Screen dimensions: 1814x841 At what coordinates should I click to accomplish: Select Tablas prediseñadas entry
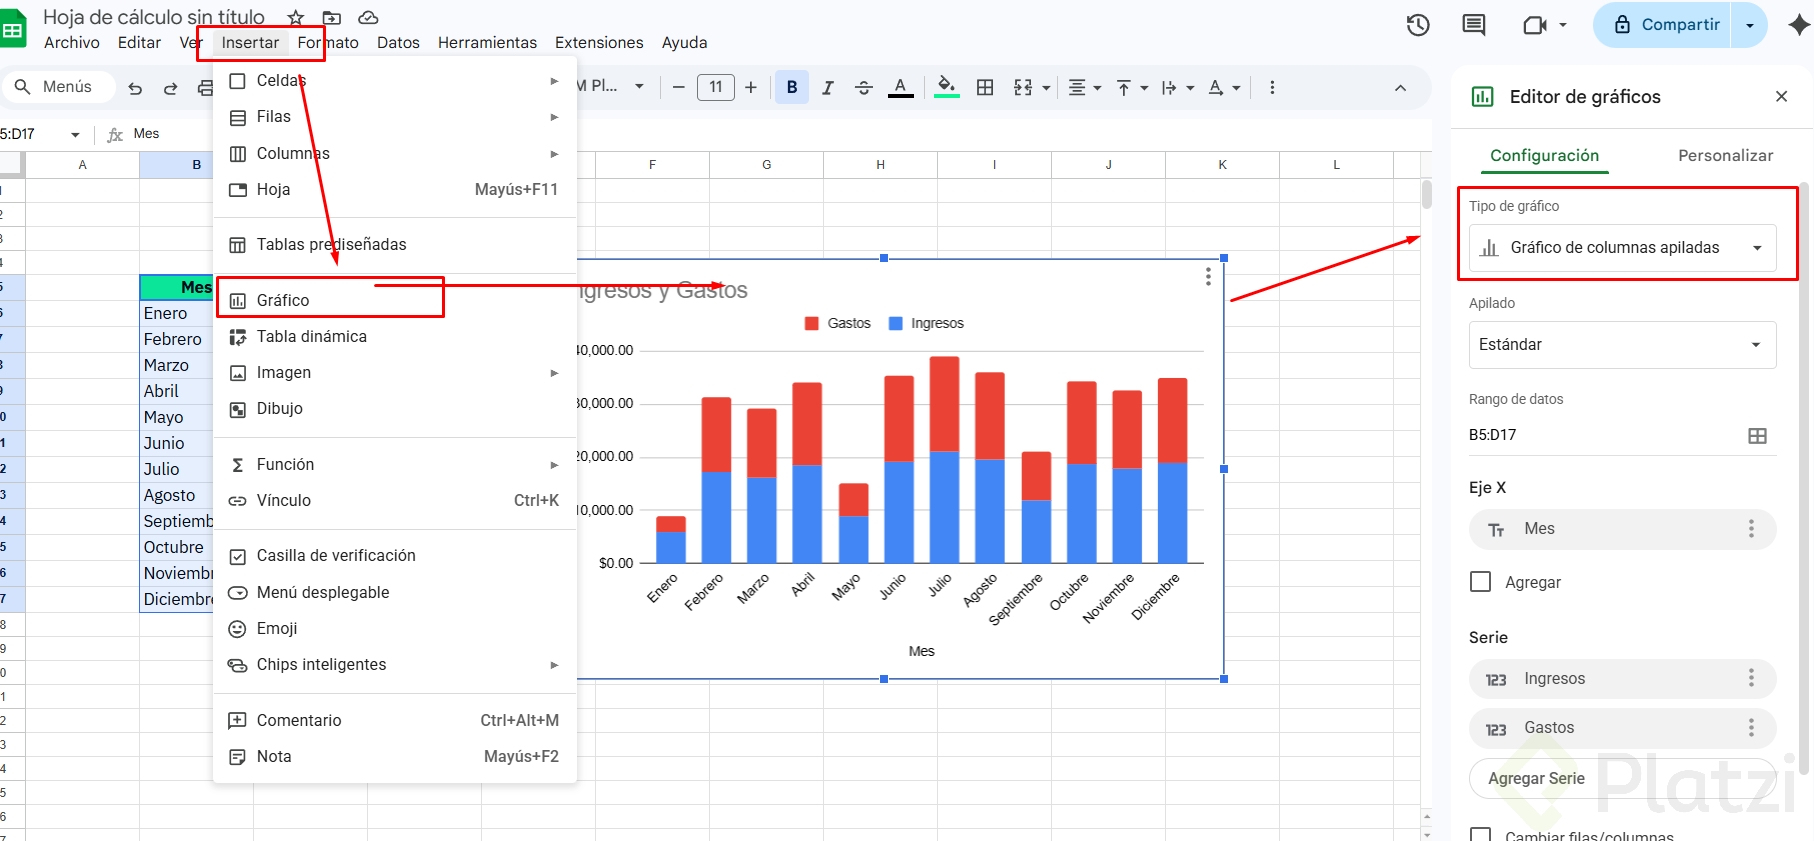pos(395,245)
